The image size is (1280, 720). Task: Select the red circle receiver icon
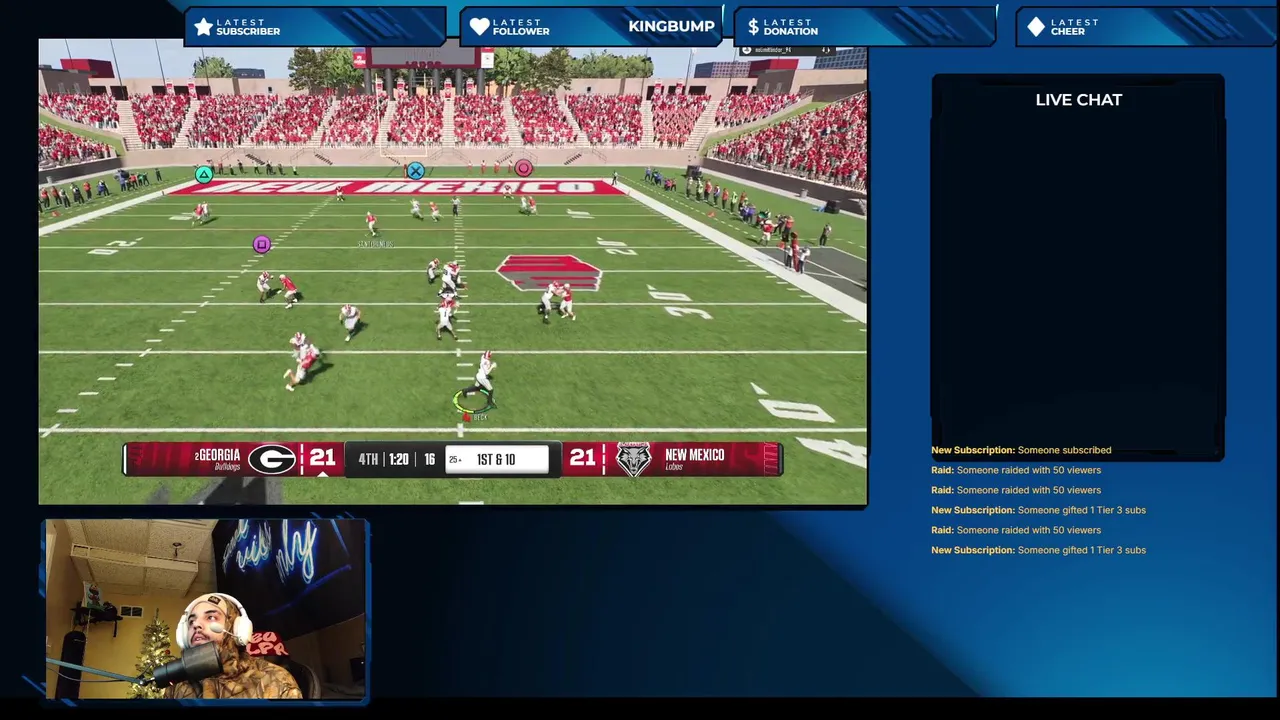[523, 168]
